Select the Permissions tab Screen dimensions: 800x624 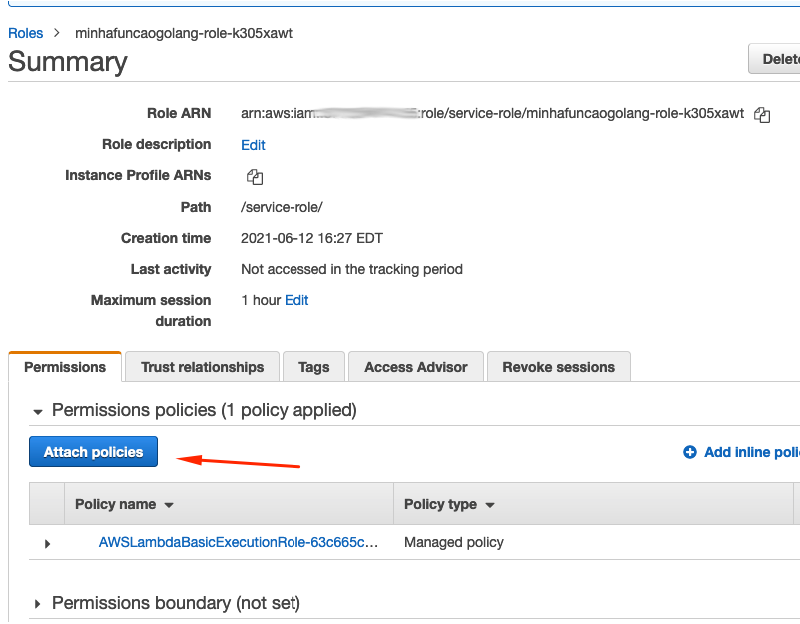[x=65, y=367]
